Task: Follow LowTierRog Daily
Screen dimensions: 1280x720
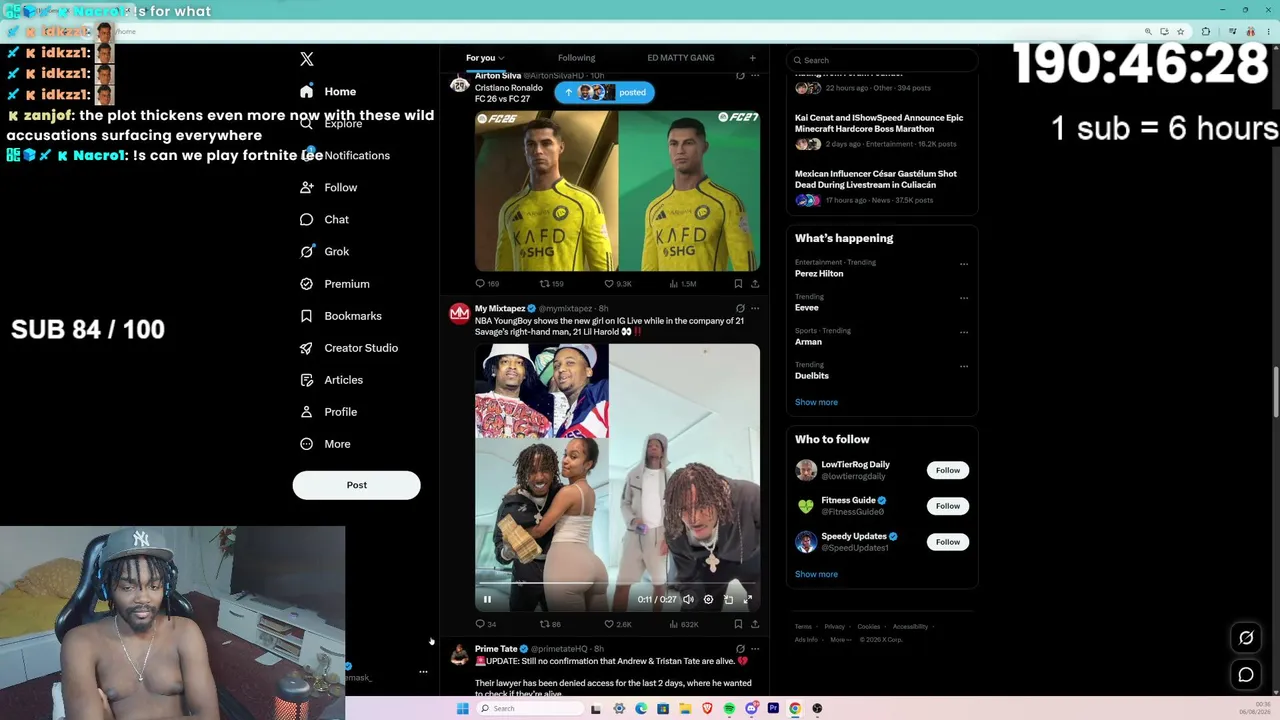Action: click(x=947, y=470)
